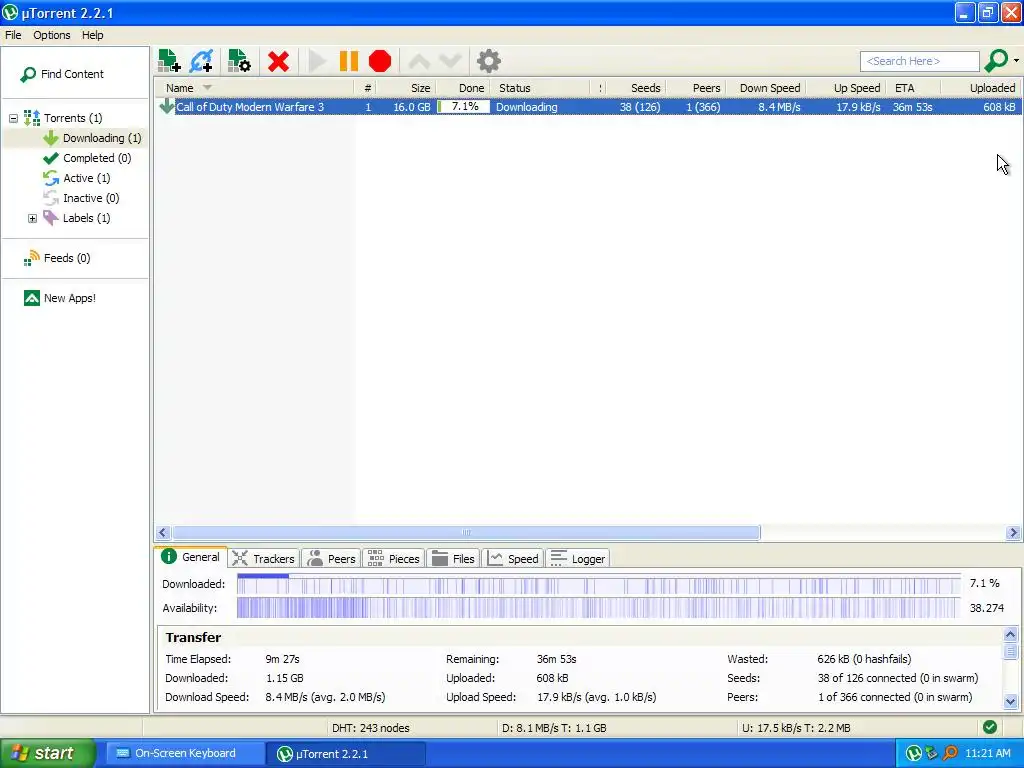Click the Start torrent play icon

(317, 61)
